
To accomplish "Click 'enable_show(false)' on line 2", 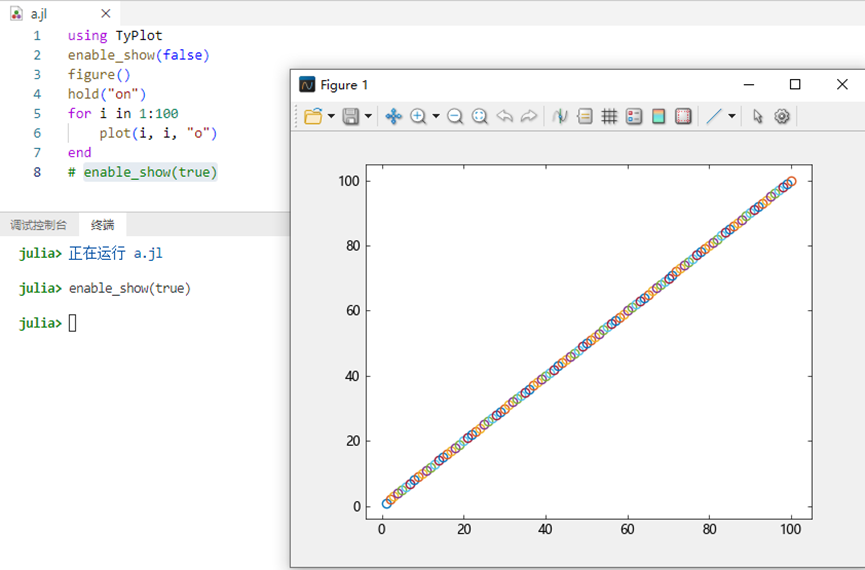I will pyautogui.click(x=138, y=55).
